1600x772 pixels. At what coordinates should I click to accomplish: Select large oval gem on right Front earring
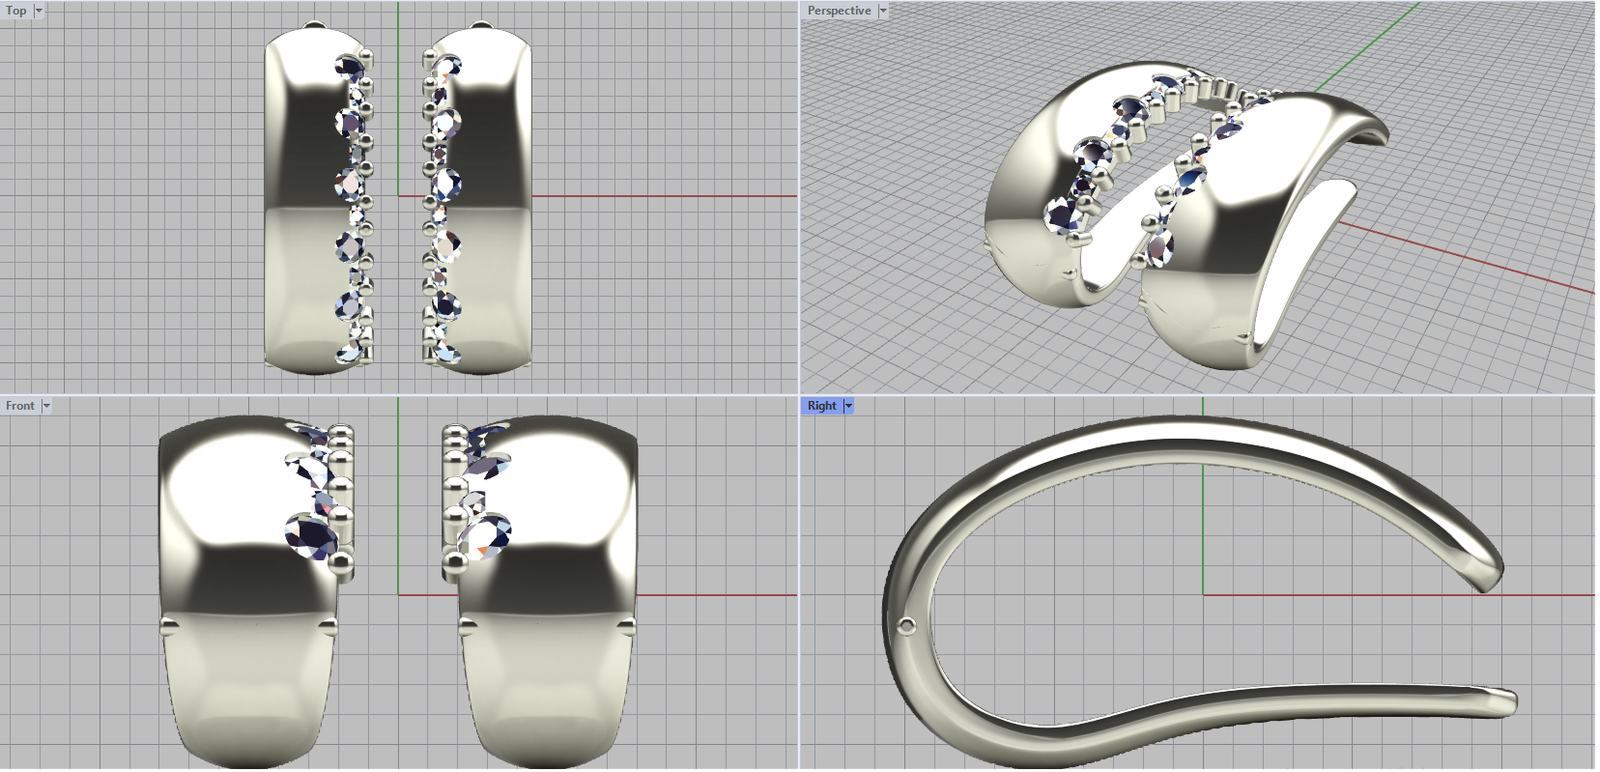click(487, 535)
